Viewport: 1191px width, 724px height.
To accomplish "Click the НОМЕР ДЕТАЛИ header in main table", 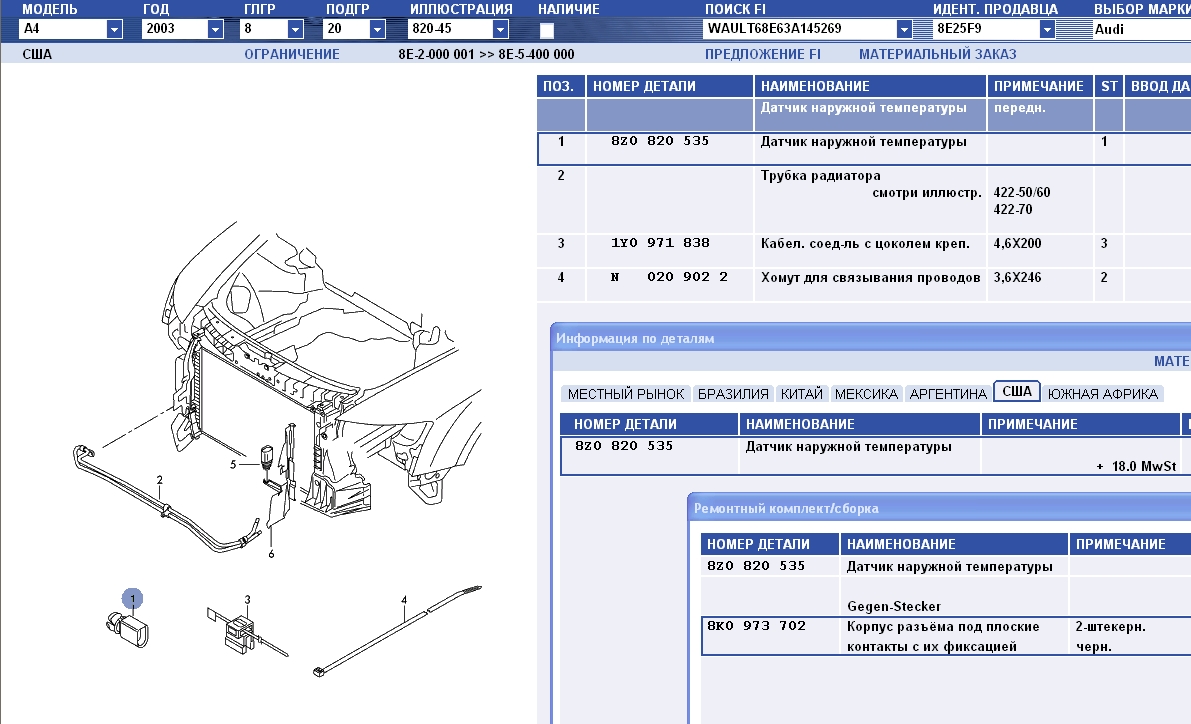I will pyautogui.click(x=669, y=86).
